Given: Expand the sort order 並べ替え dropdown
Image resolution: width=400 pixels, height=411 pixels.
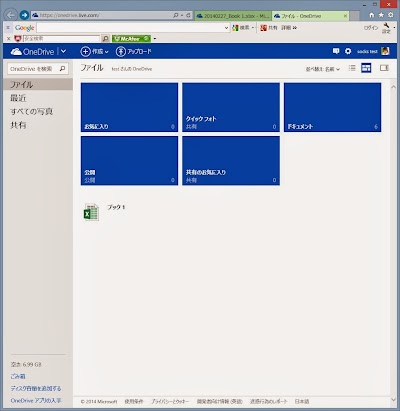Looking at the screenshot, I should [x=323, y=69].
